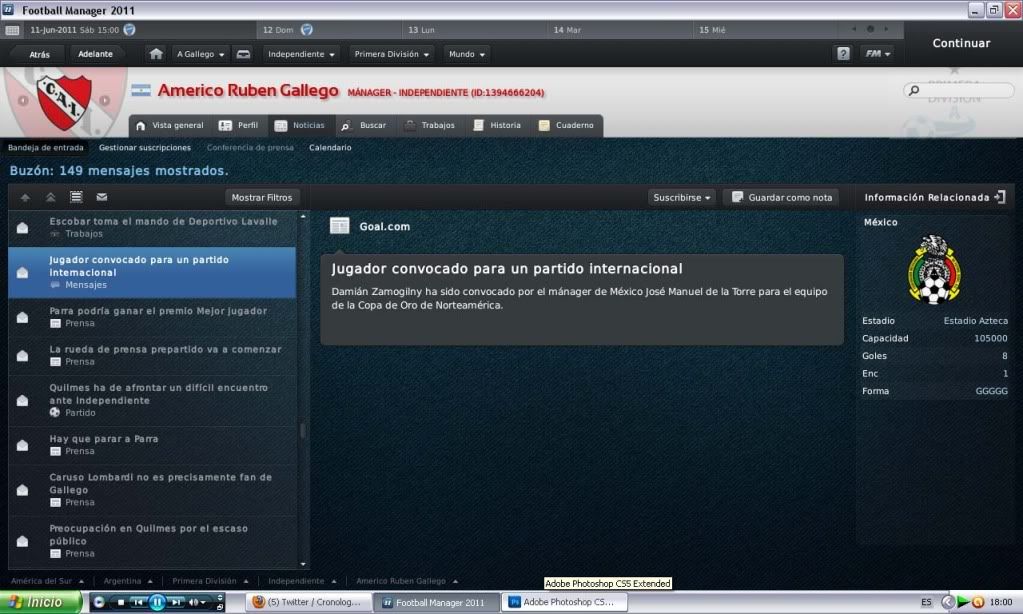1023x614 pixels.
Task: Expand the Primera División dropdown
Action: click(x=391, y=54)
